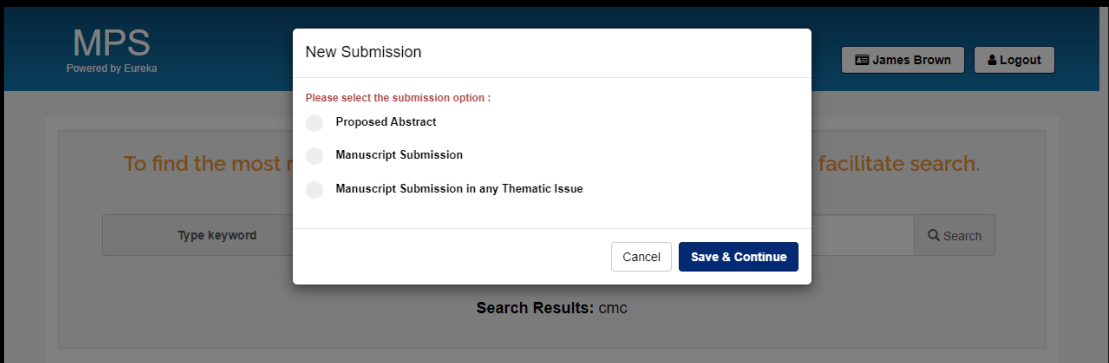Choose the Manuscript Submission radio button
Image resolution: width=1109 pixels, height=363 pixels.
[315, 156]
